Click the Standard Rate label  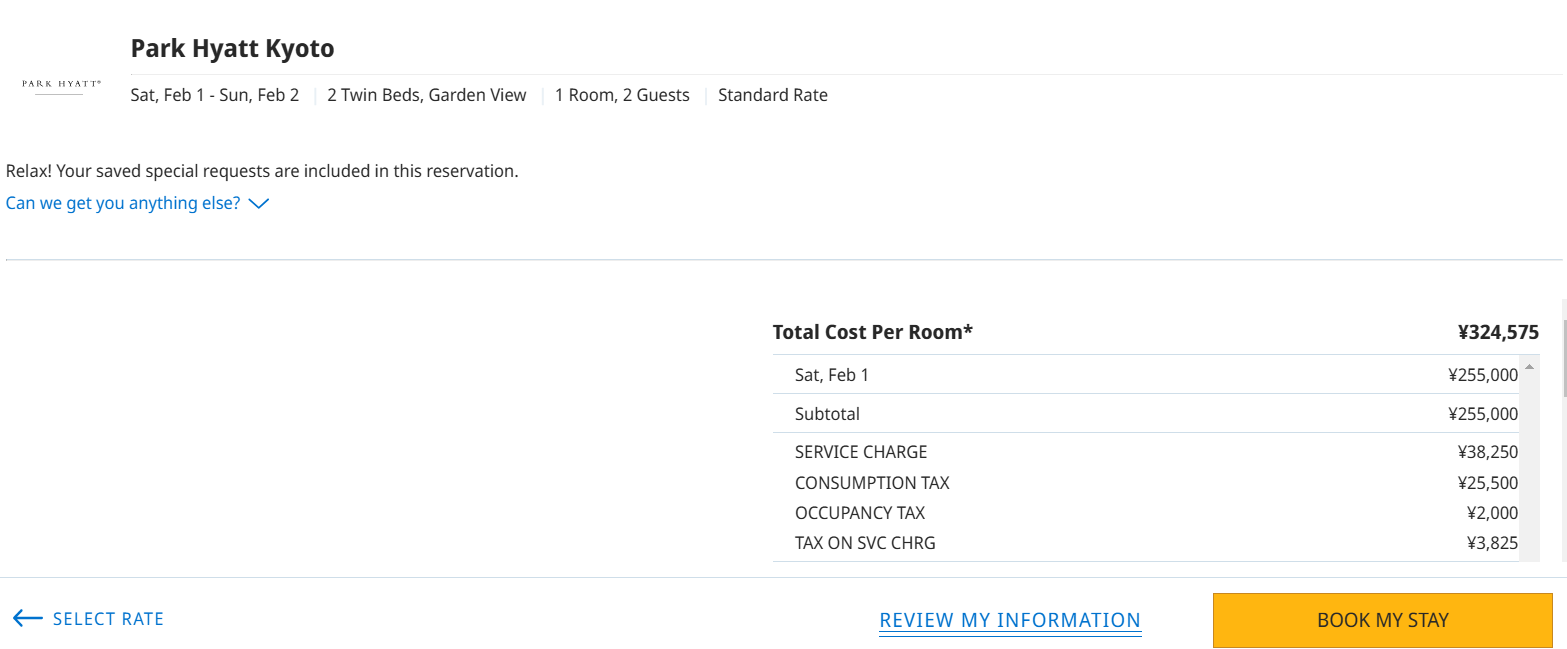(773, 96)
